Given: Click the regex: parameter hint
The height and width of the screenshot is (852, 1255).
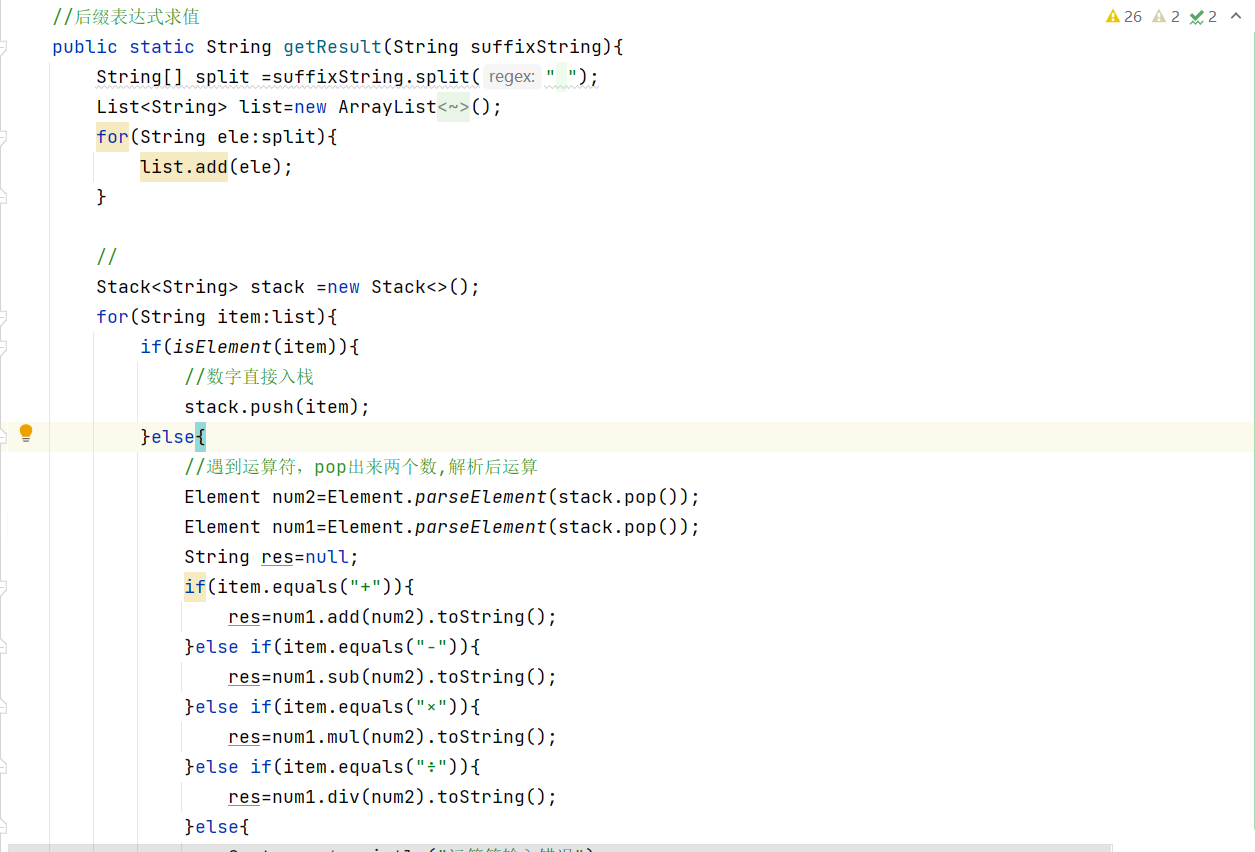Looking at the screenshot, I should pos(512,77).
